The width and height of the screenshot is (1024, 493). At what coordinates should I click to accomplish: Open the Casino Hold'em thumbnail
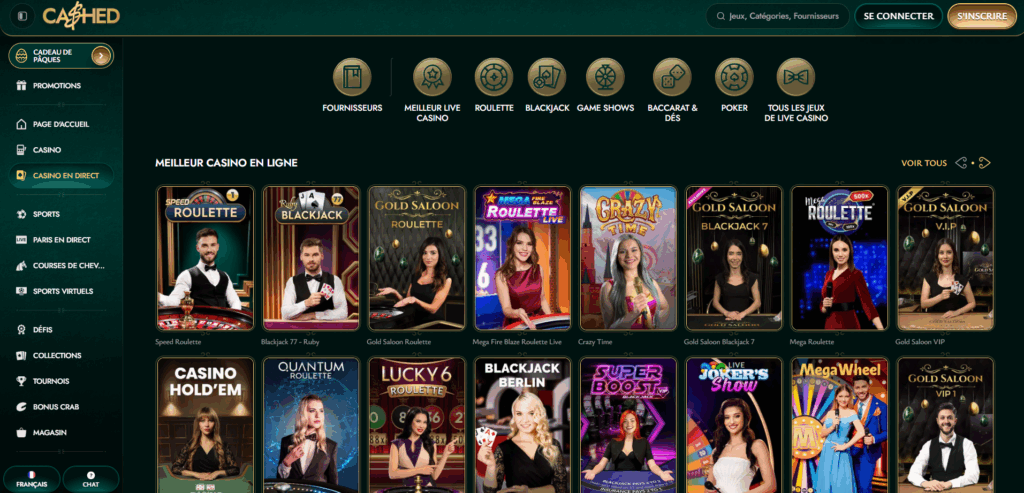click(x=205, y=425)
